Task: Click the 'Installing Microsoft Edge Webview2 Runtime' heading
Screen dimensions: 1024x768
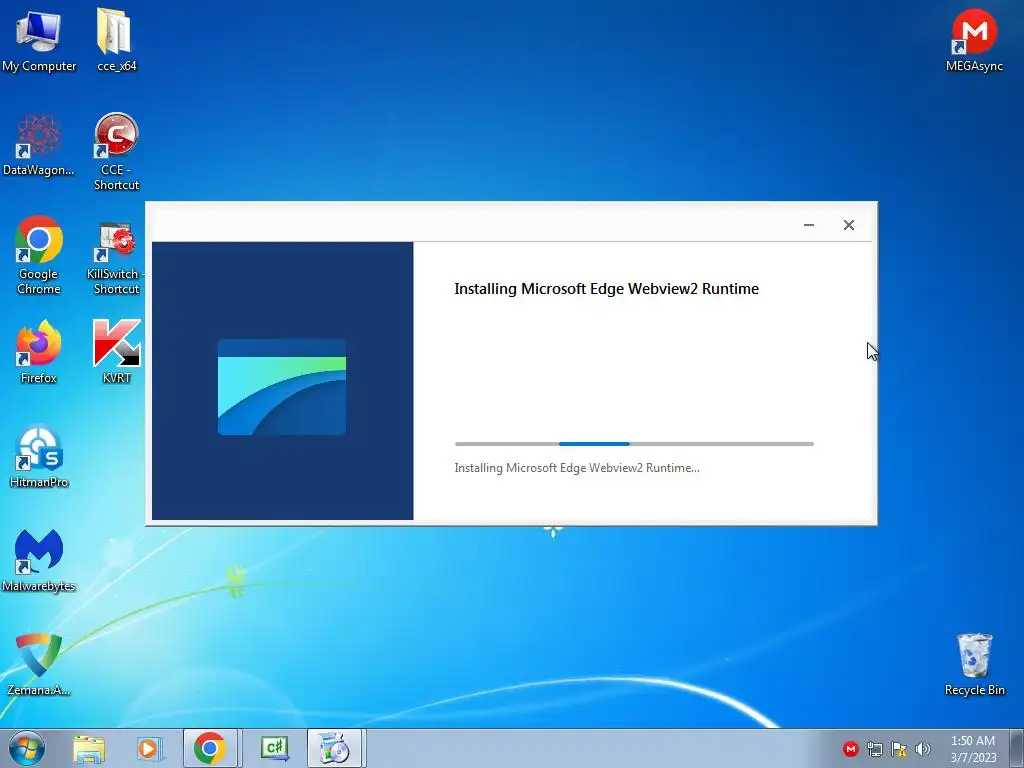Action: [x=607, y=289]
